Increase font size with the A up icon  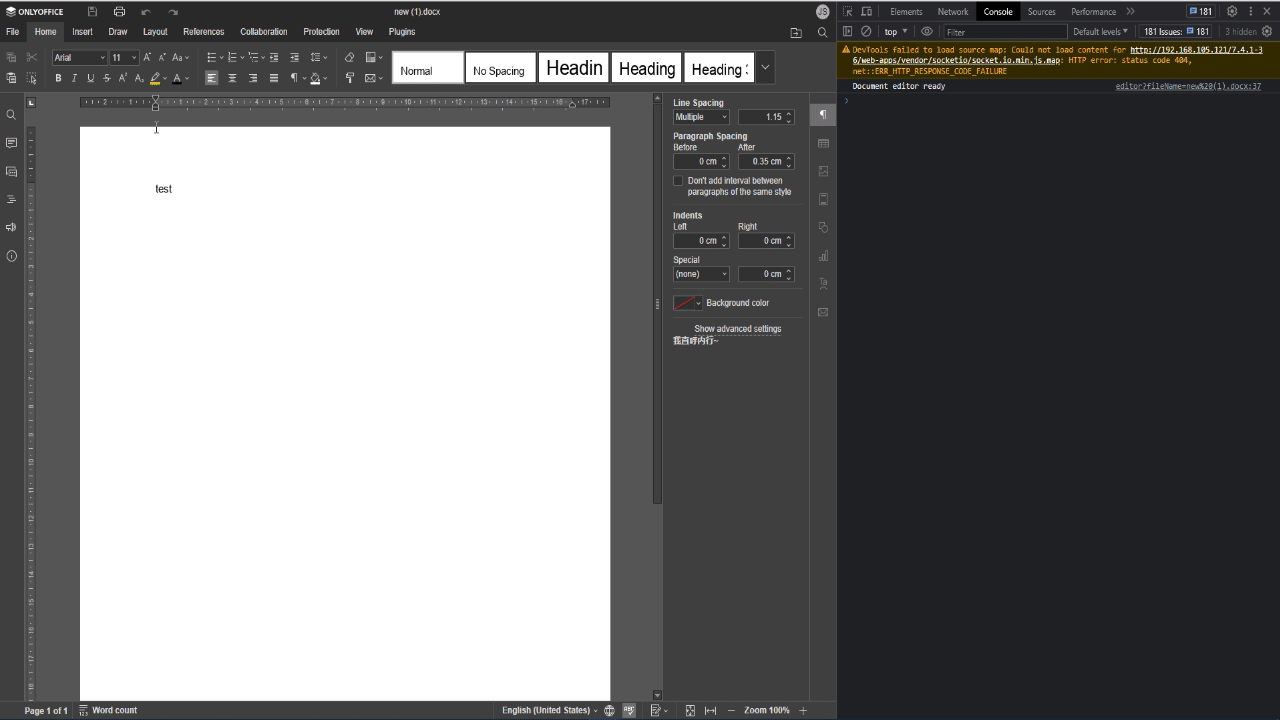pyautogui.click(x=147, y=58)
